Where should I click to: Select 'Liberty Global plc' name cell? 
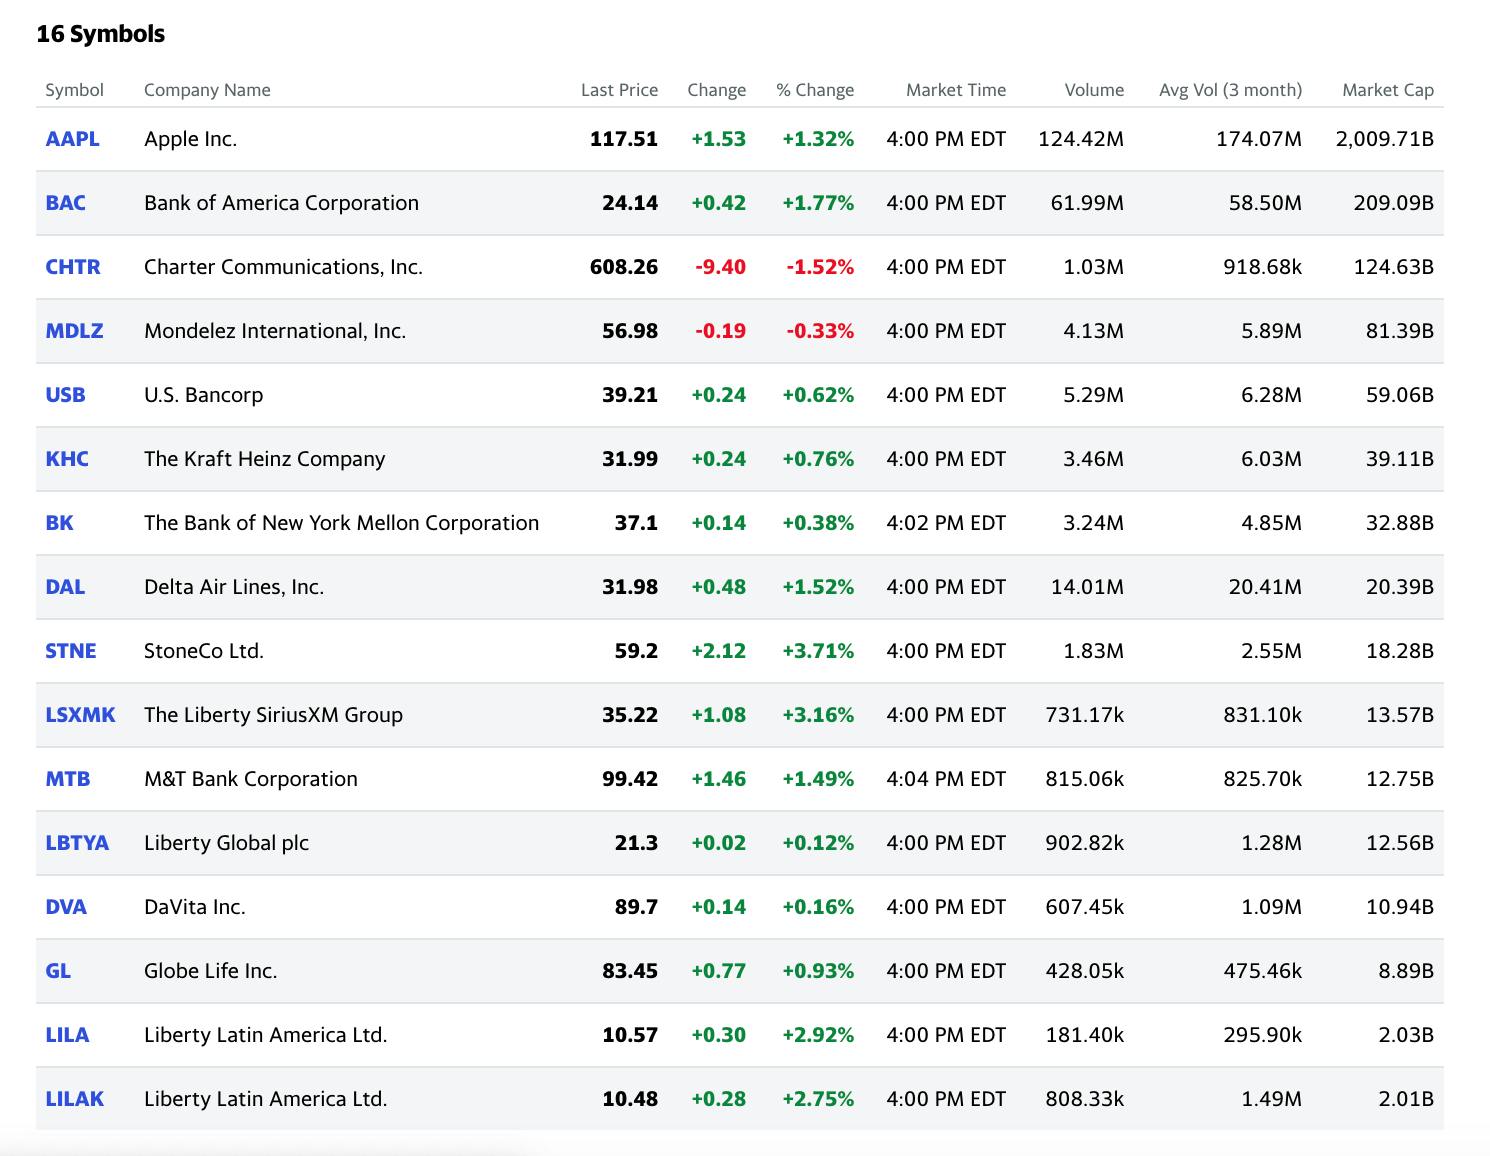pos(226,843)
